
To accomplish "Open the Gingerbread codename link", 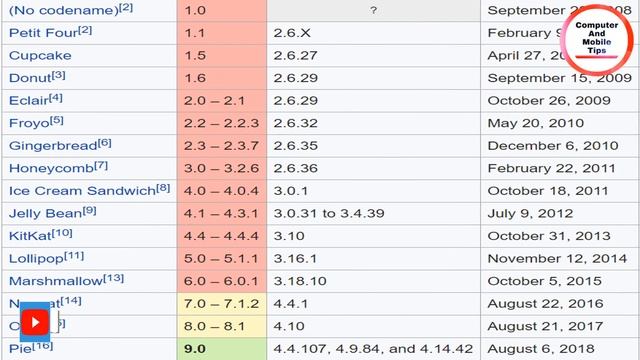I will click(53, 146).
